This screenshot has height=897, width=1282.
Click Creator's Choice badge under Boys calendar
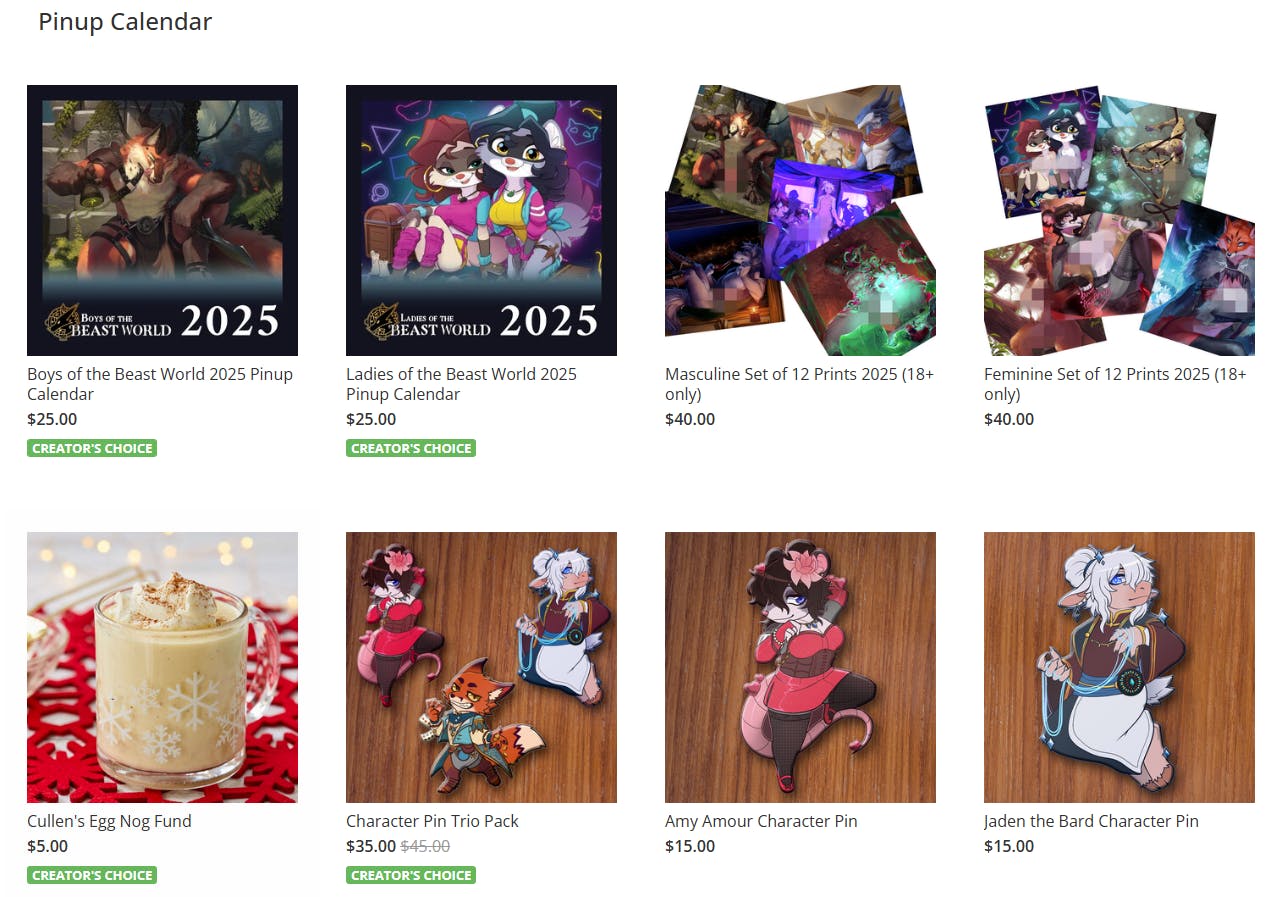click(92, 448)
